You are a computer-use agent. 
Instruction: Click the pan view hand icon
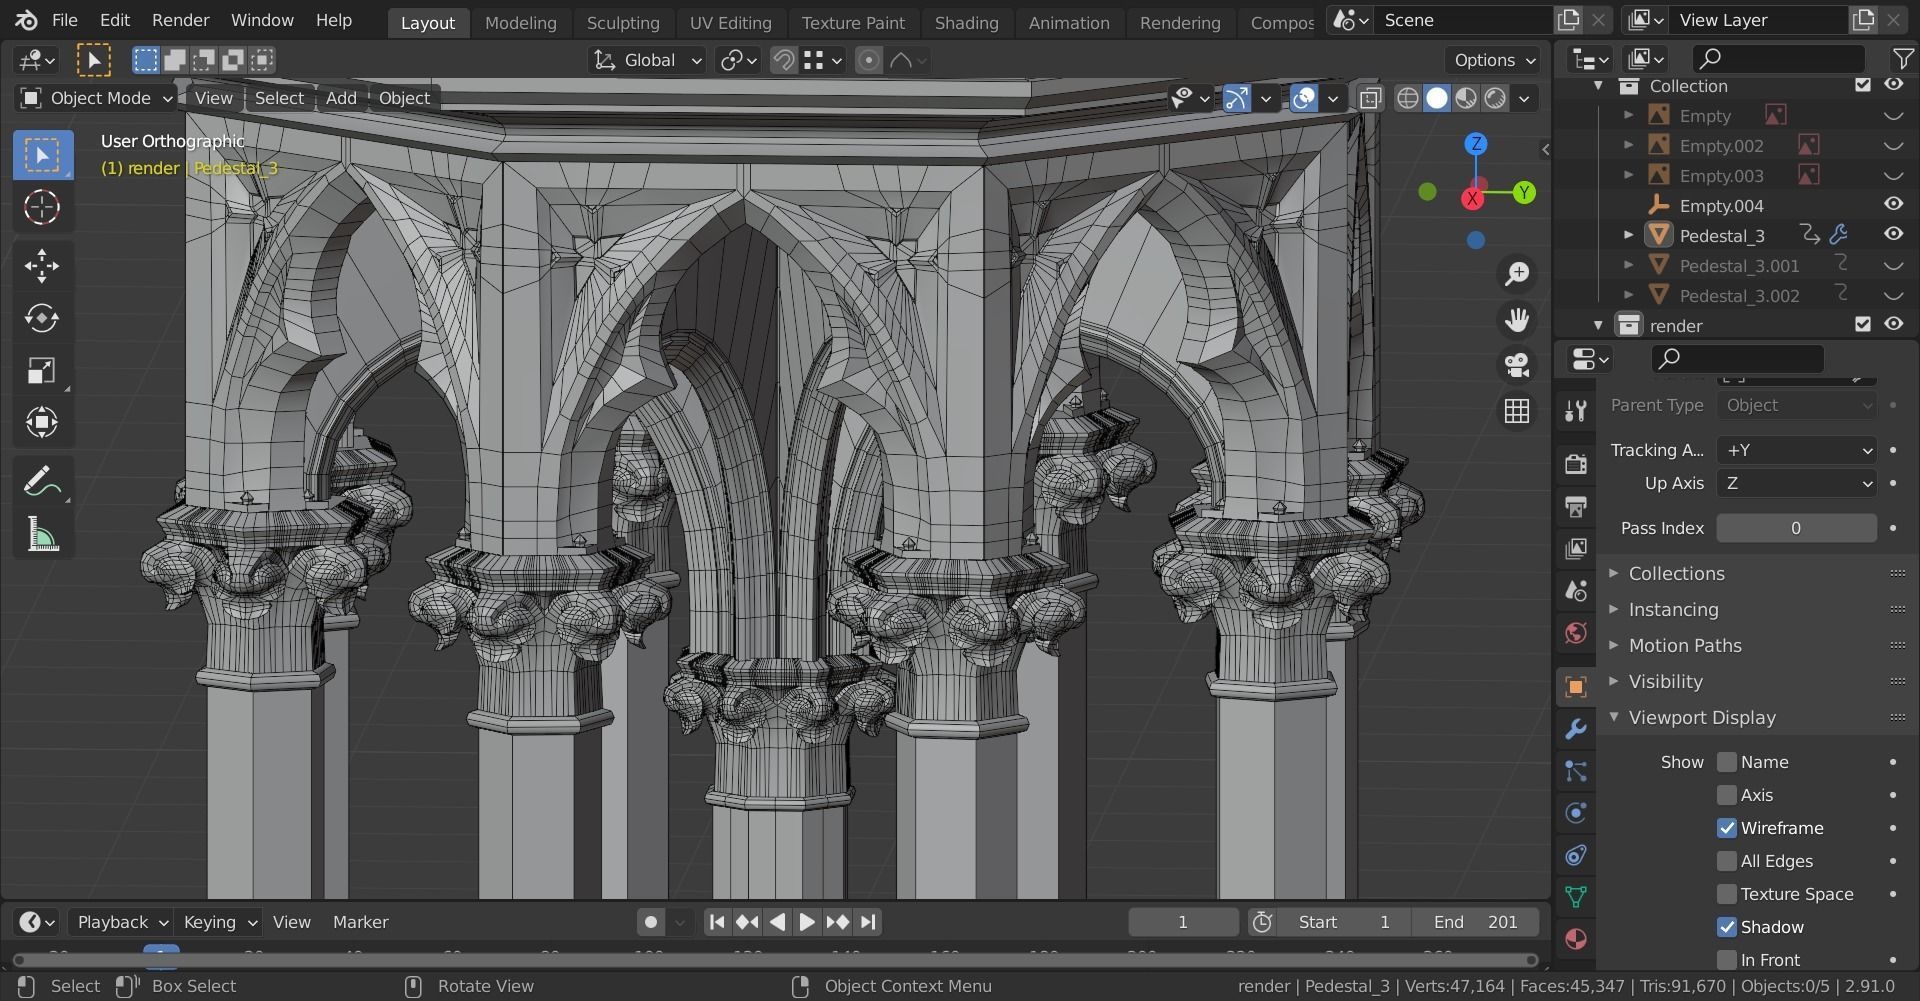pos(1517,320)
